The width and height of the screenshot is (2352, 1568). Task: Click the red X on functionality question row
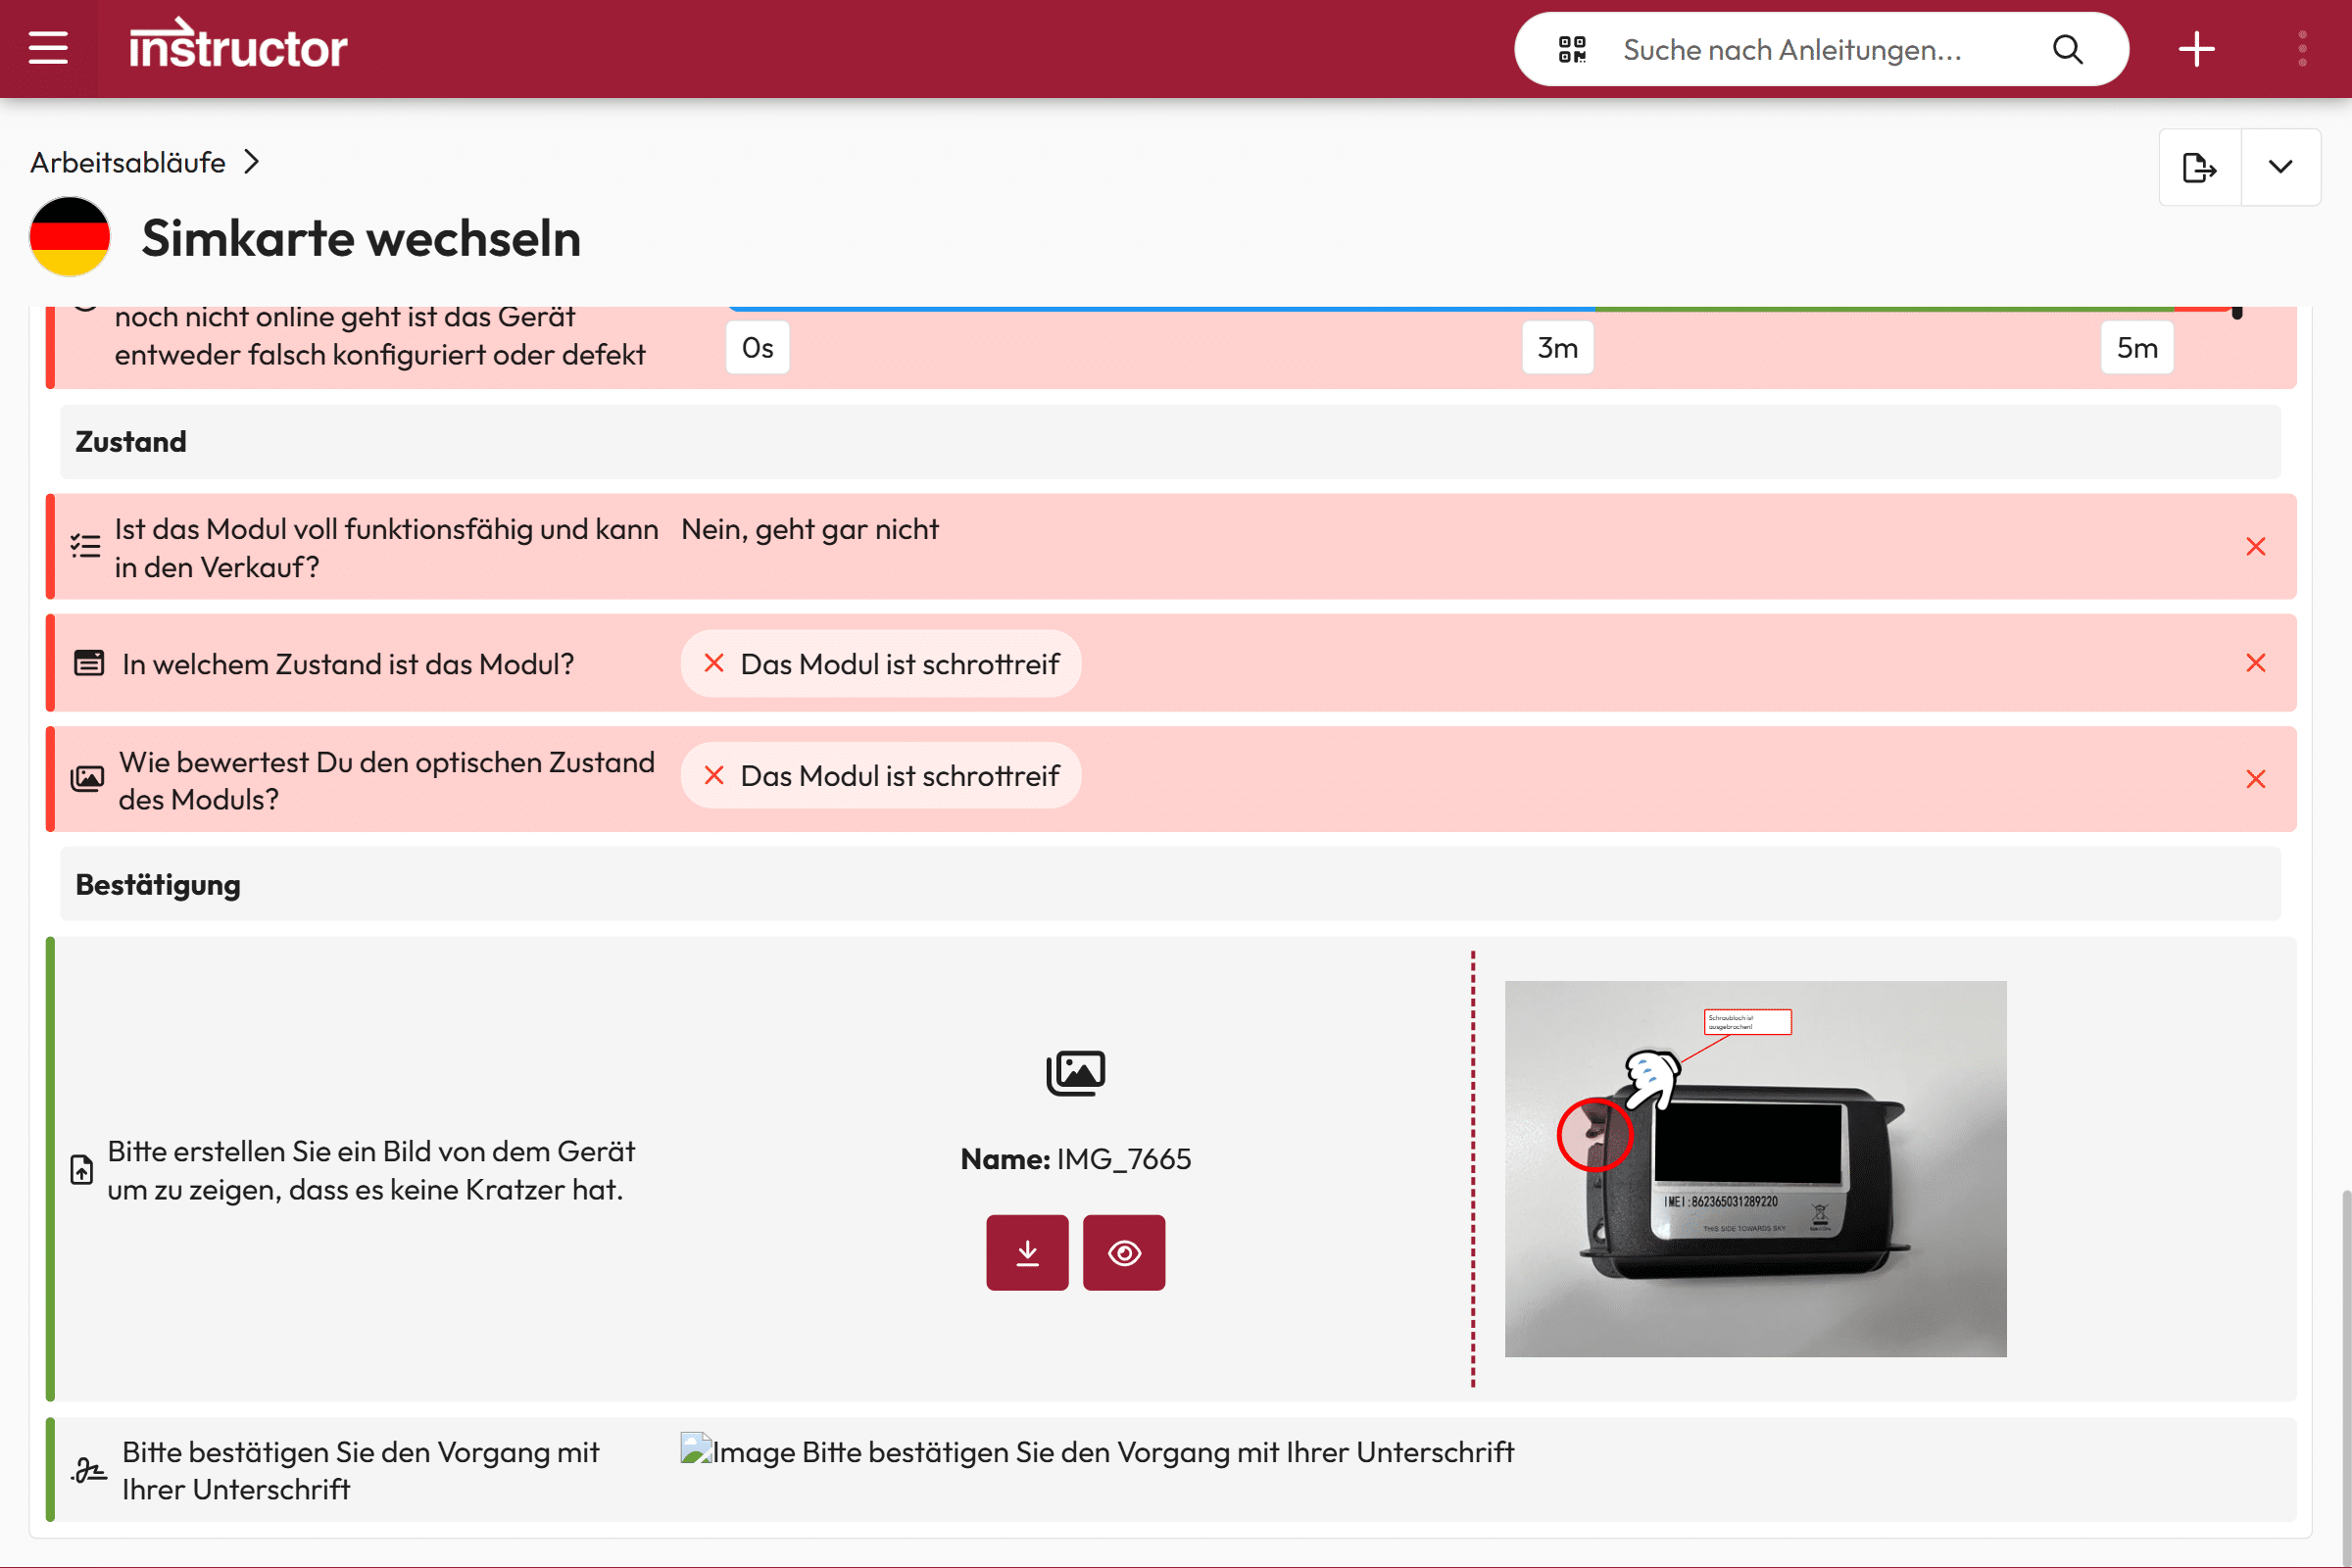(x=2255, y=546)
